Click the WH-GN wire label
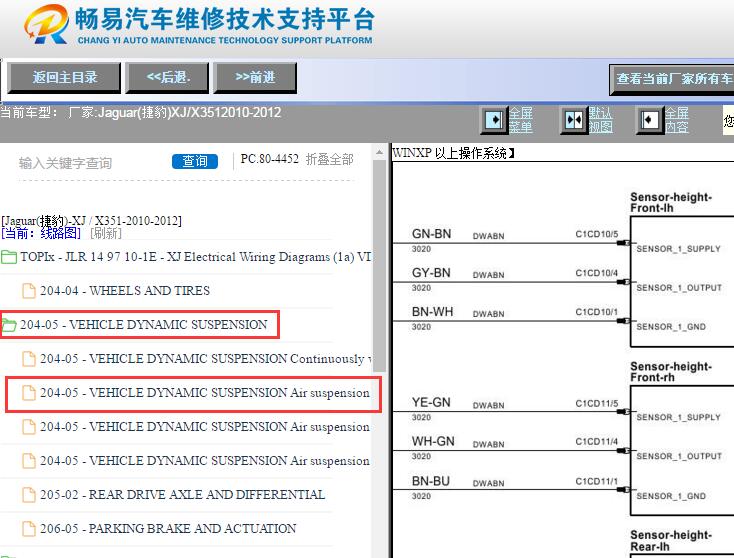 pos(433,441)
